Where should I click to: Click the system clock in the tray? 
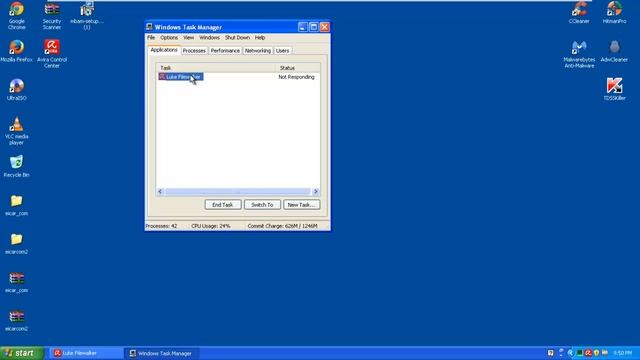tap(623, 353)
